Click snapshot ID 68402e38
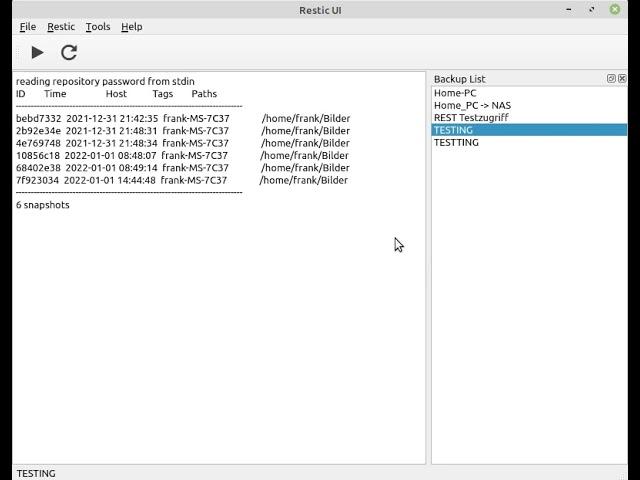640x480 pixels. coord(38,168)
